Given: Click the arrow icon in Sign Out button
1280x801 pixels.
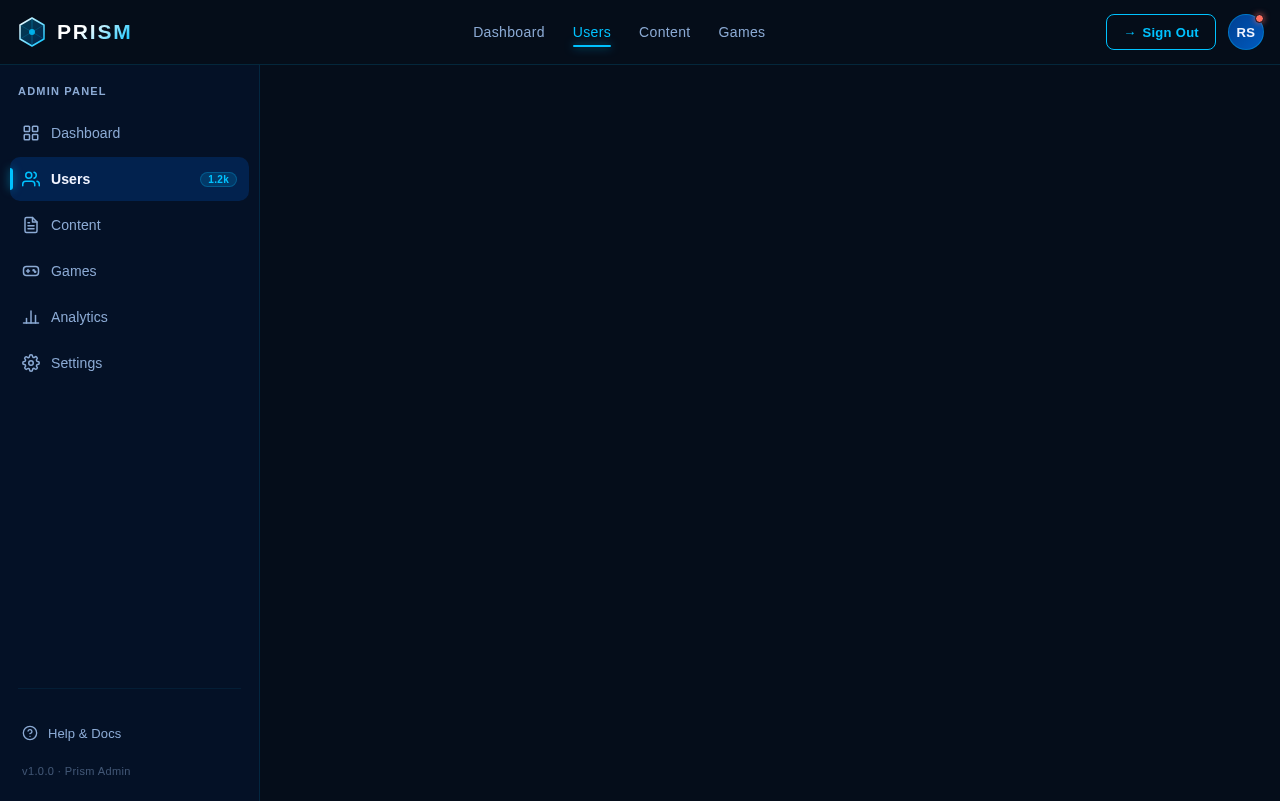Looking at the screenshot, I should click(1130, 32).
